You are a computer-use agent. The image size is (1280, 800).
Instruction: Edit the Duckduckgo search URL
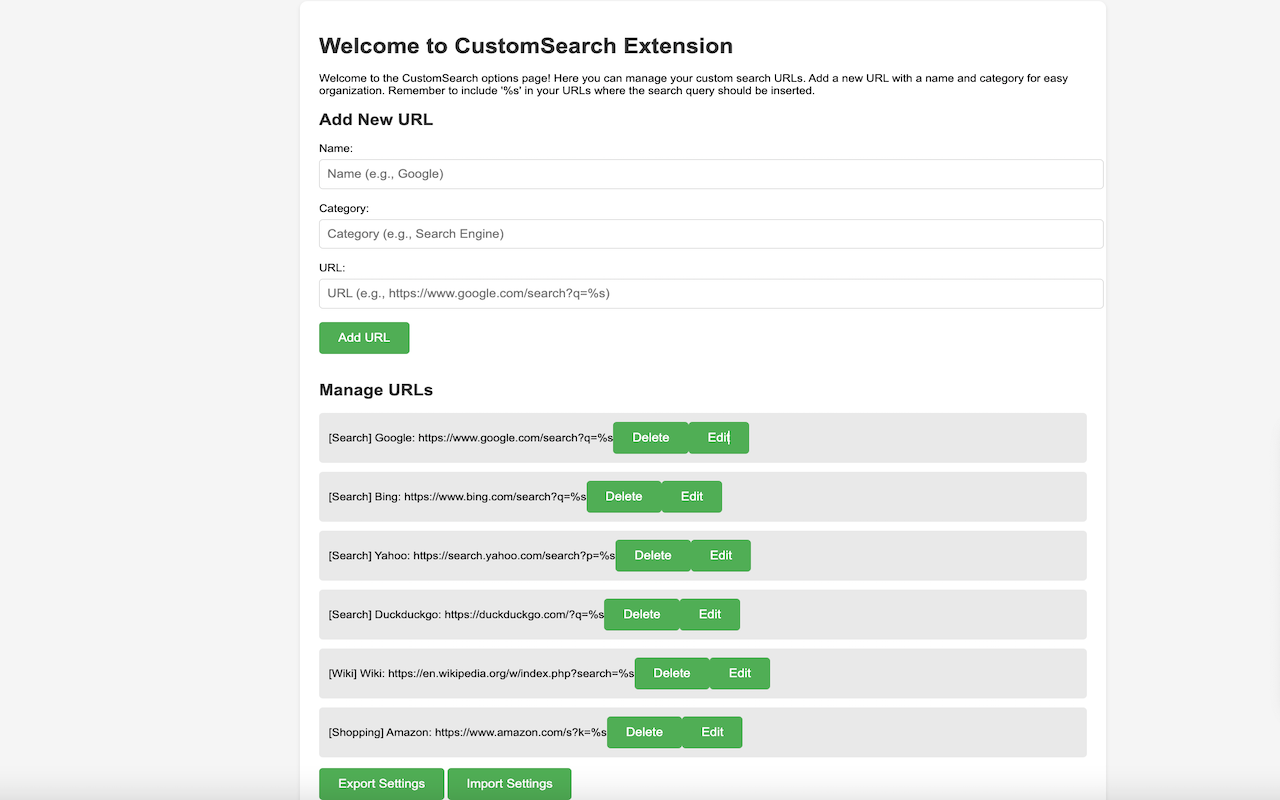coord(709,614)
